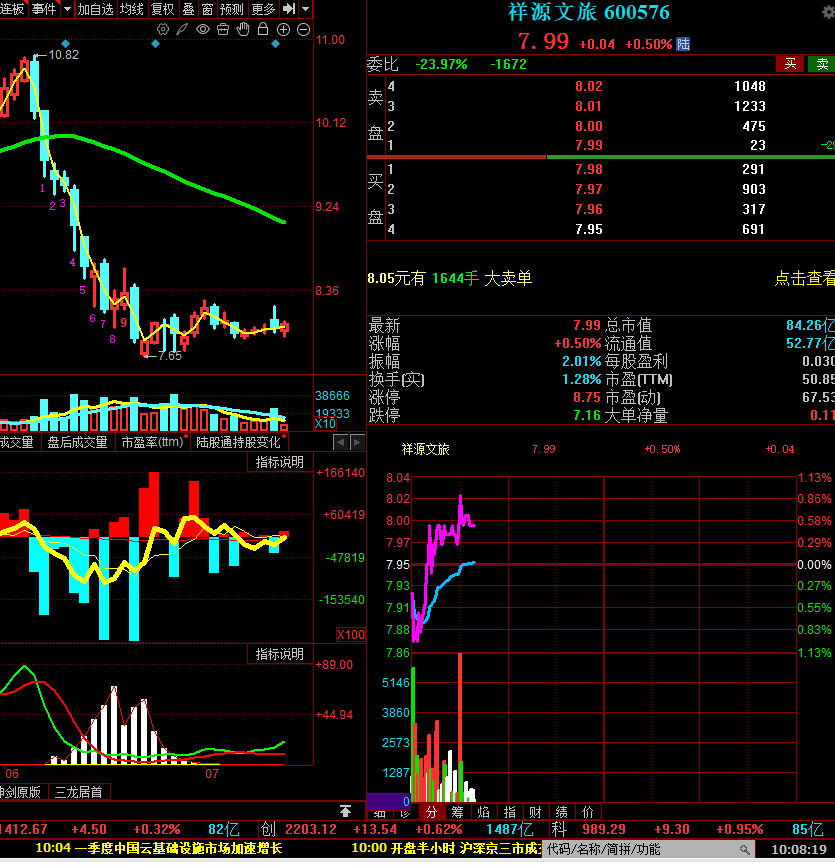Click the green 卖 sell button
Image resolution: width=835 pixels, height=865 pixels.
pos(822,64)
